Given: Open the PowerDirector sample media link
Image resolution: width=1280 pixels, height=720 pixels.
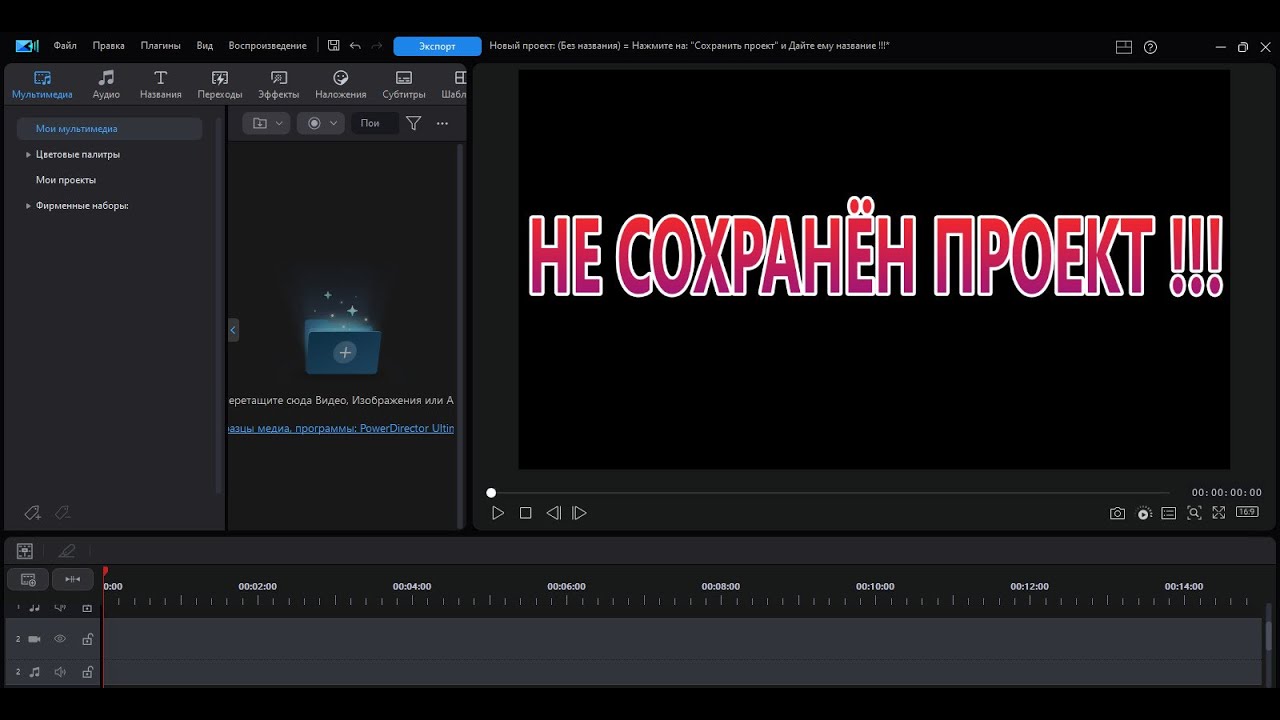Looking at the screenshot, I should coord(341,428).
